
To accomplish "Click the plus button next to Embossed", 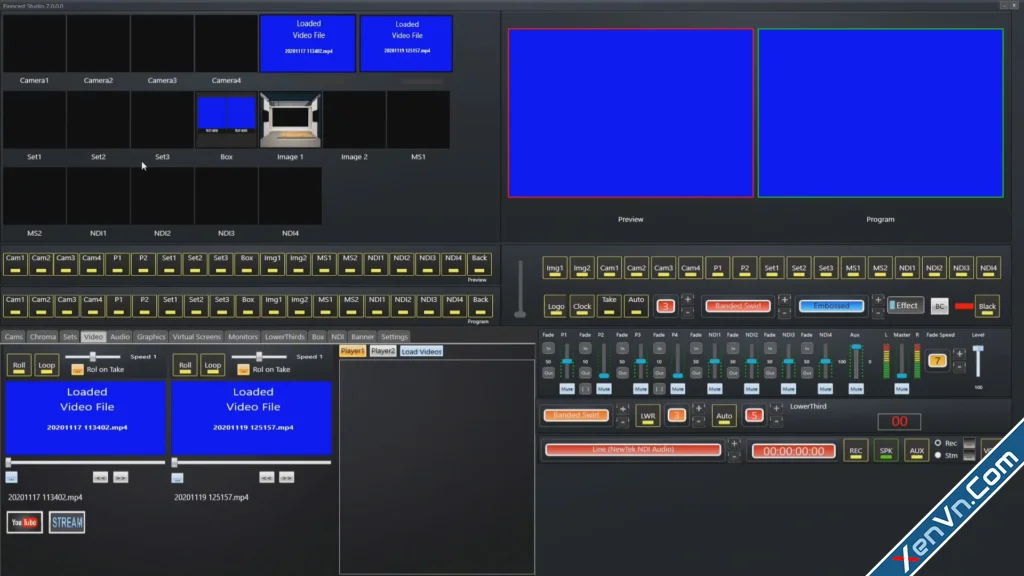I will (x=878, y=300).
